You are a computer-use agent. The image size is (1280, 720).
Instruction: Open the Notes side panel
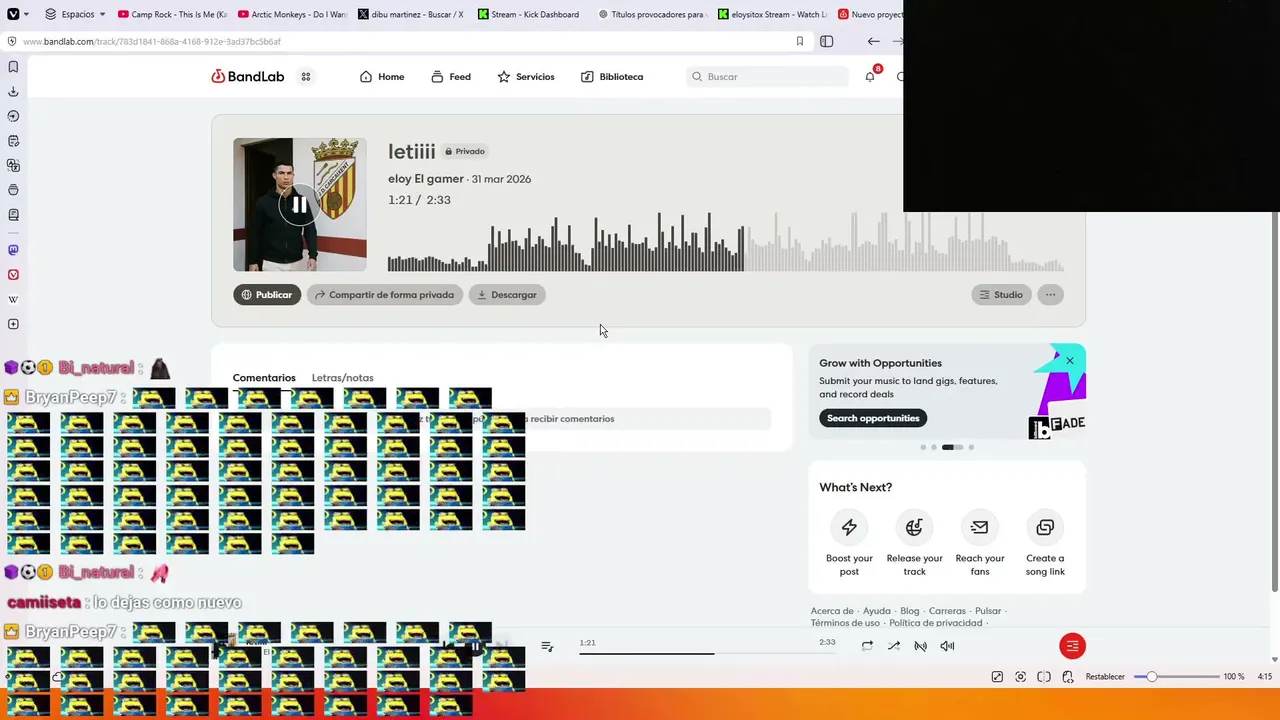[x=13, y=141]
